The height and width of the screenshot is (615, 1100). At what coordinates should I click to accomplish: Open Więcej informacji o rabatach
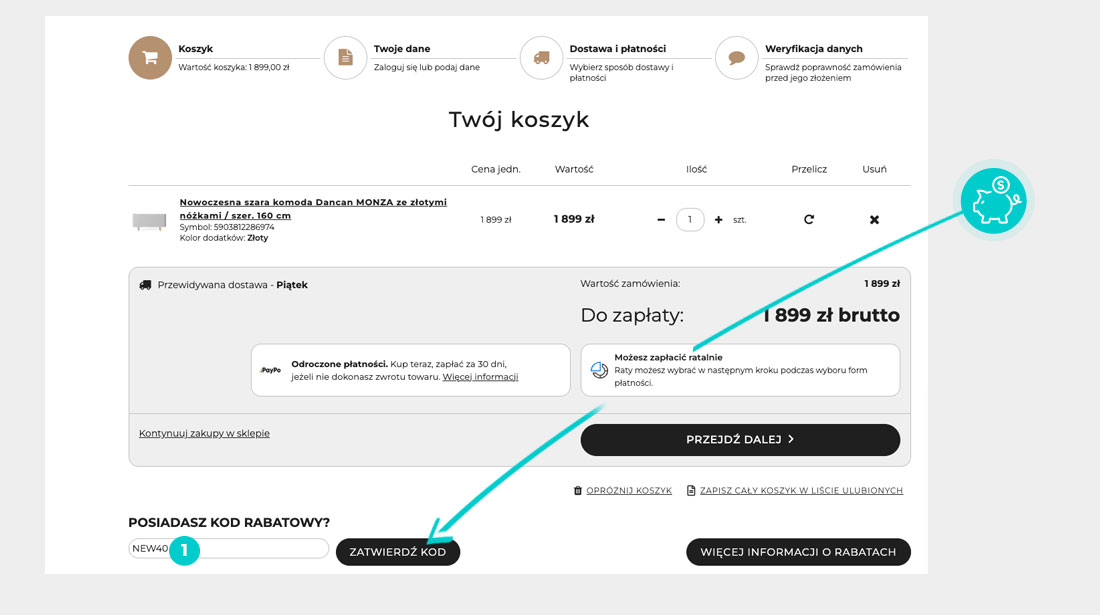[798, 552]
